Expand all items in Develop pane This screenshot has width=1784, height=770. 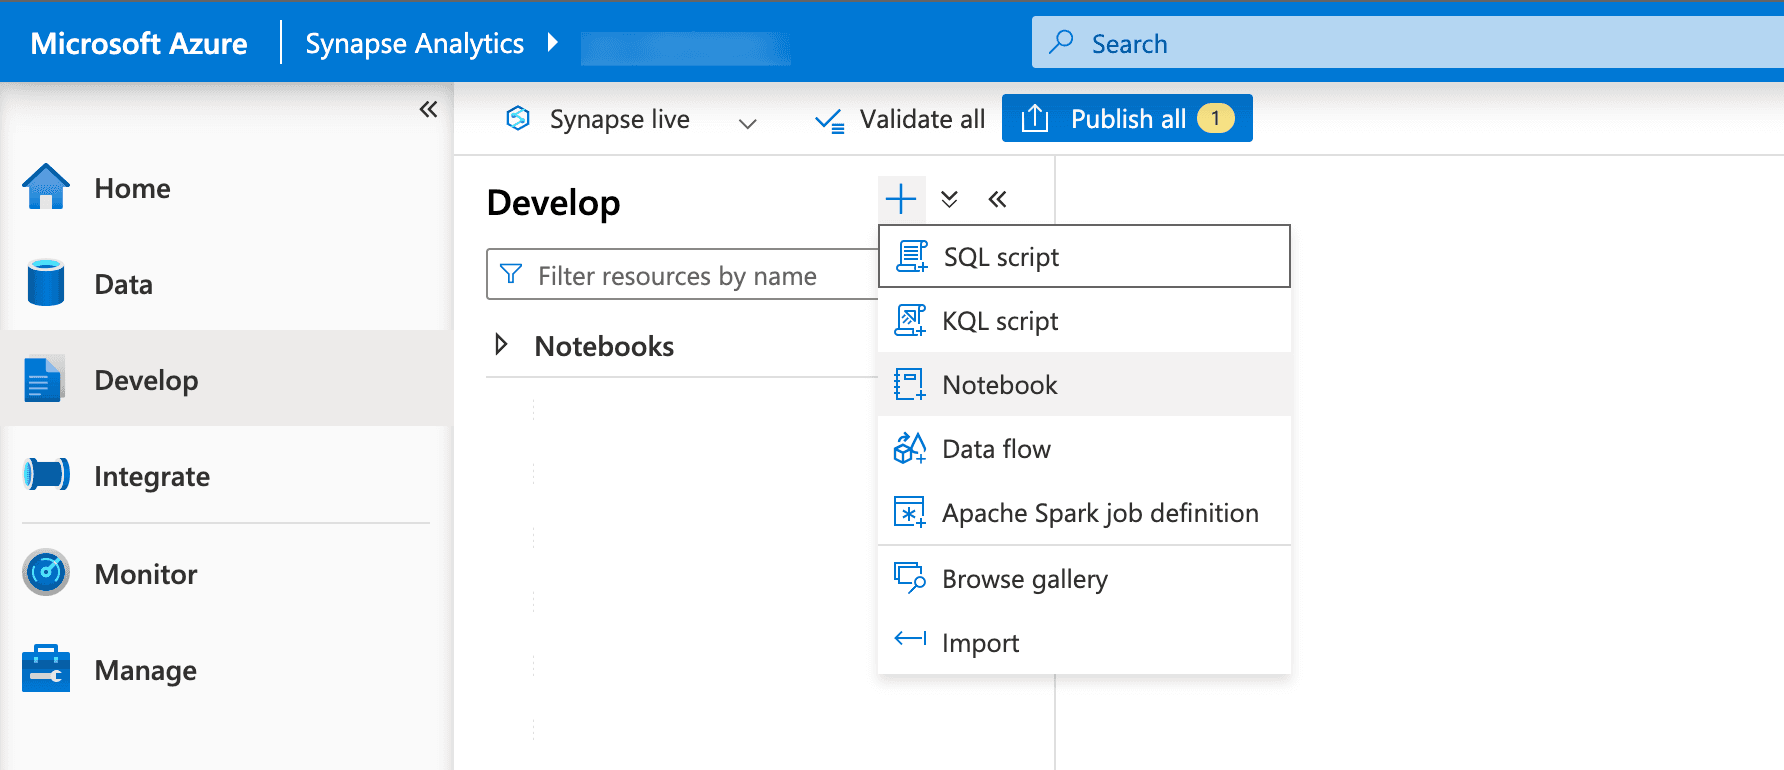(950, 199)
